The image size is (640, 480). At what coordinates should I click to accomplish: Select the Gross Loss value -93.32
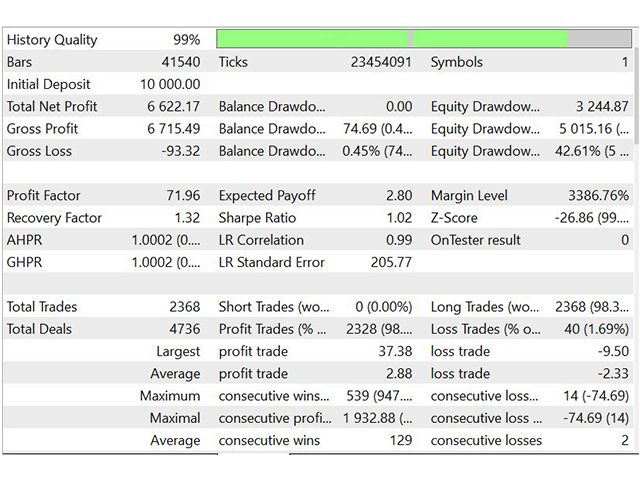click(180, 151)
